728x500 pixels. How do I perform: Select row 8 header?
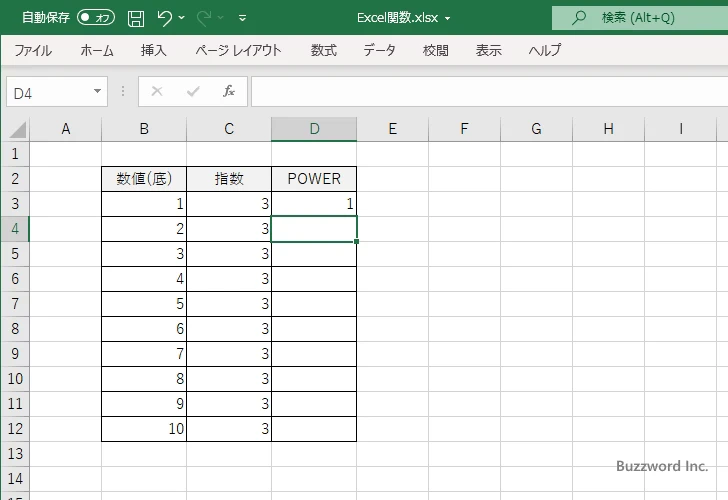tap(15, 329)
